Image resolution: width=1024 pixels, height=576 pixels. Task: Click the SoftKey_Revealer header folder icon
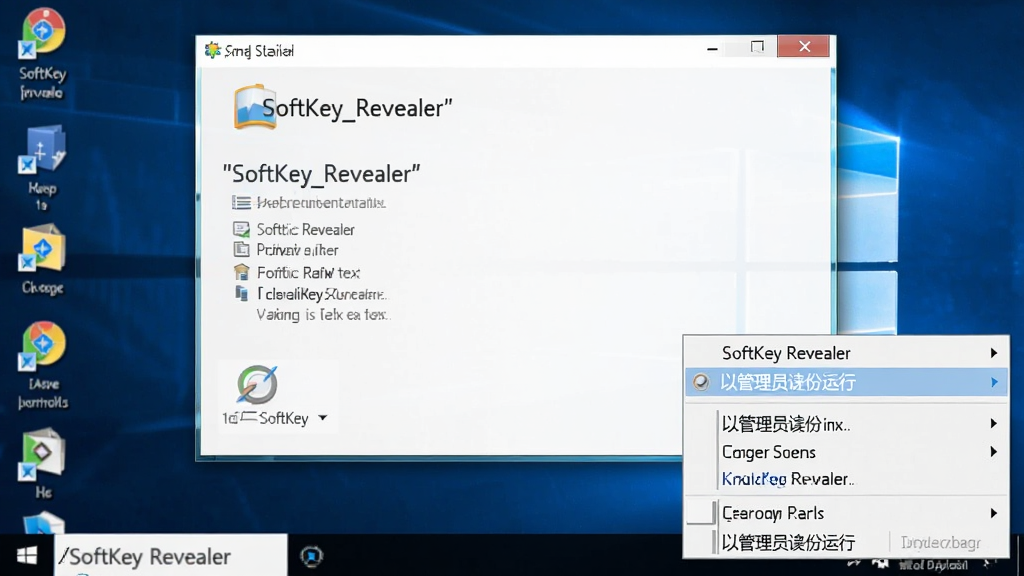(255, 106)
